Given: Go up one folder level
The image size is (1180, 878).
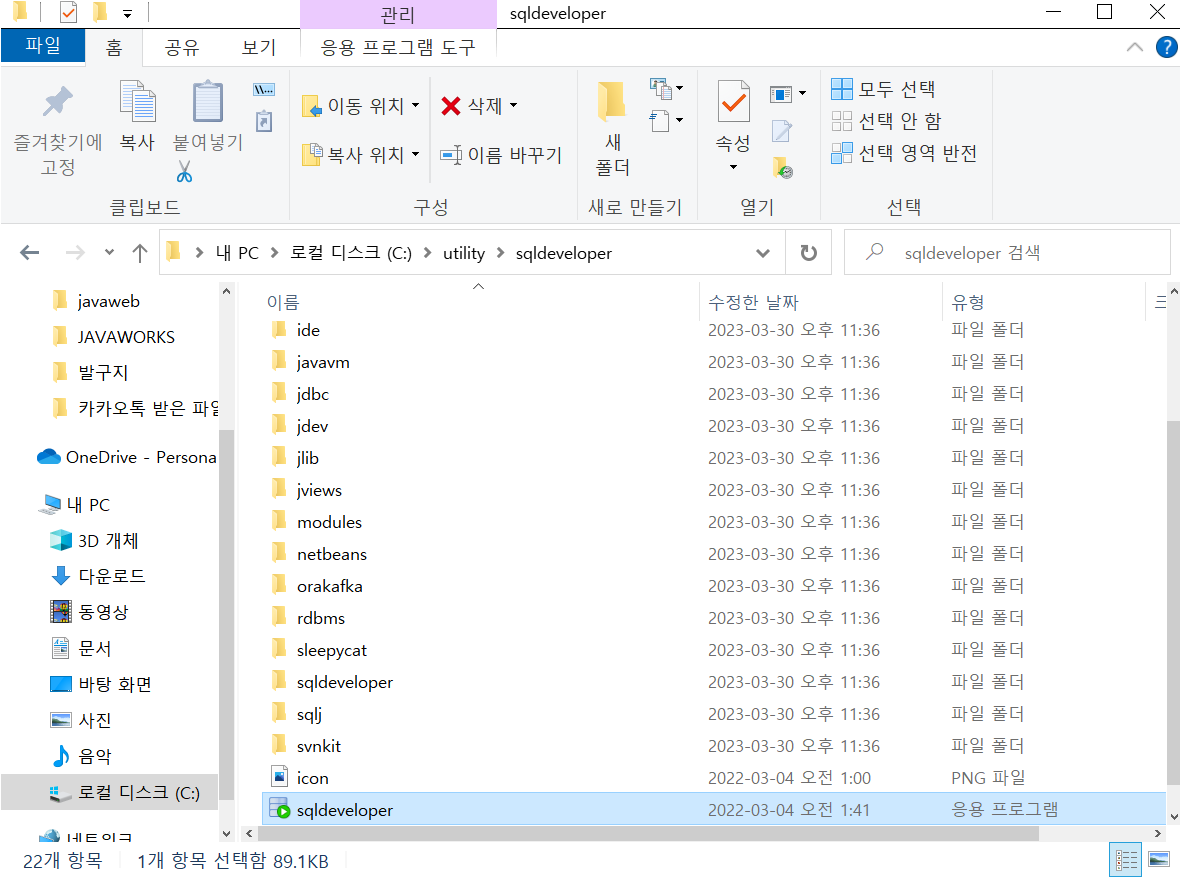Looking at the screenshot, I should 140,253.
